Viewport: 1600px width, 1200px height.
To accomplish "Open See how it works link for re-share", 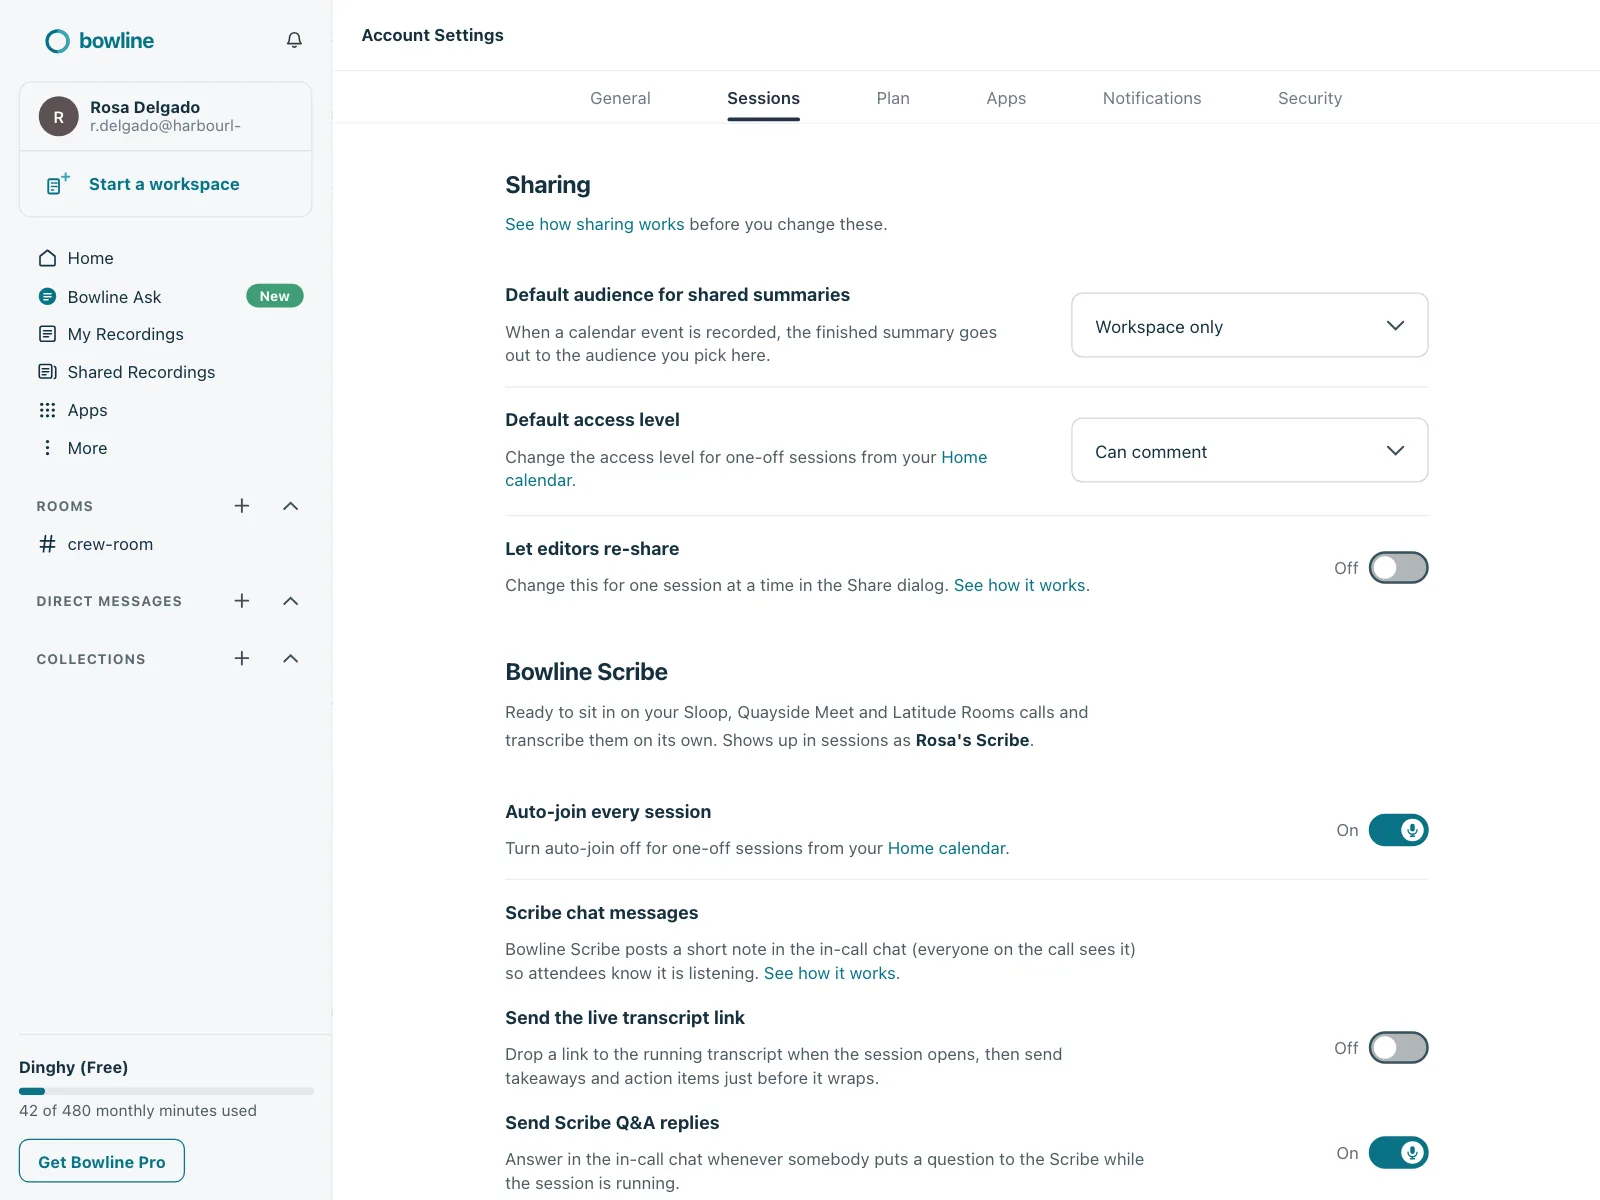I will (1020, 585).
